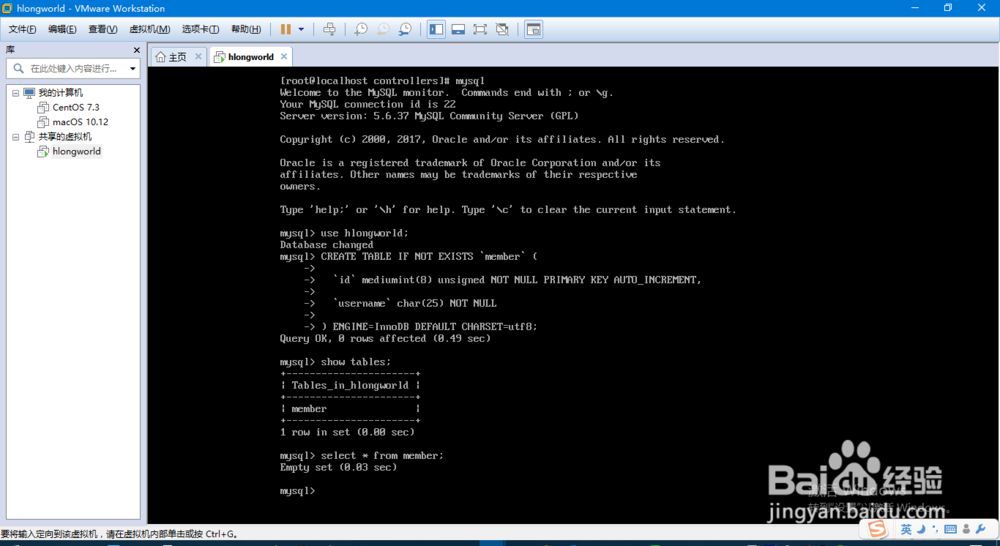Send Ctrl+Alt+Del to the virtual machine
This screenshot has width=1000, height=546.
pos(329,29)
